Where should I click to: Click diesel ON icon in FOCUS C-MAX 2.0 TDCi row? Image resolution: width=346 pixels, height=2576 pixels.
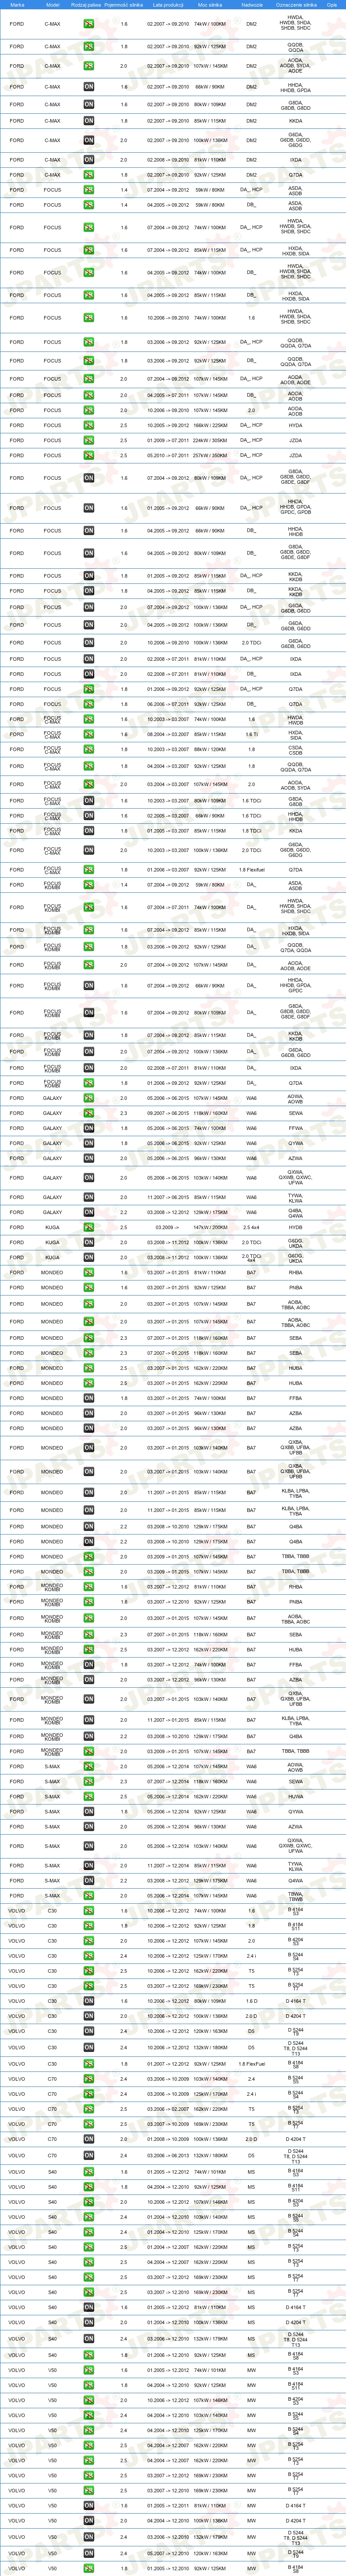click(89, 850)
